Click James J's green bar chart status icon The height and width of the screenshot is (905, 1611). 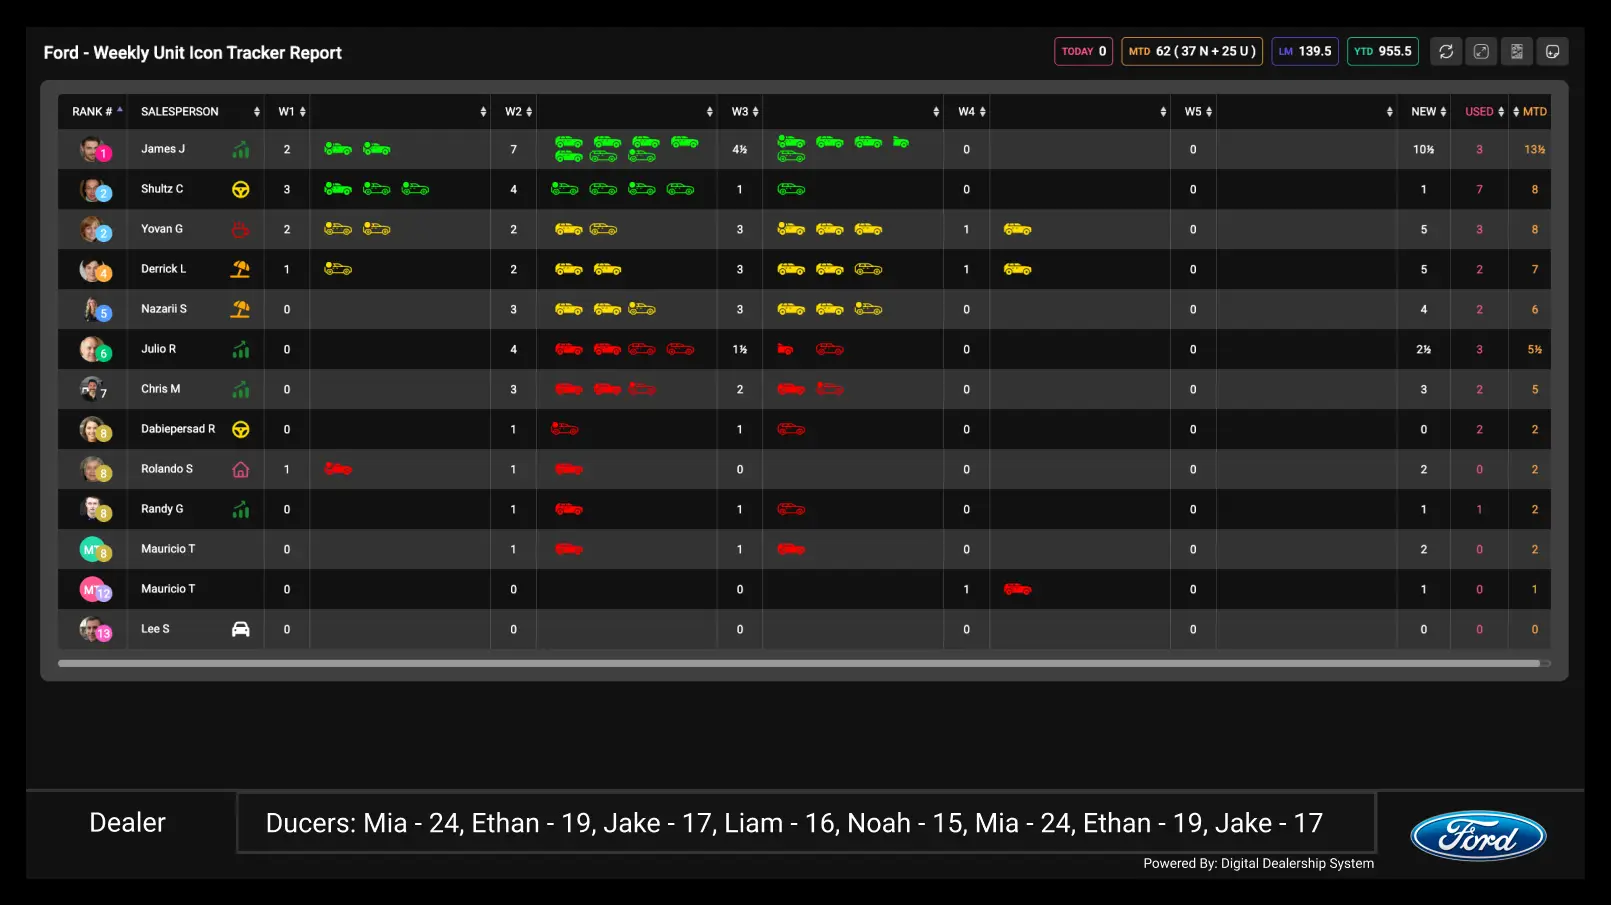[241, 150]
